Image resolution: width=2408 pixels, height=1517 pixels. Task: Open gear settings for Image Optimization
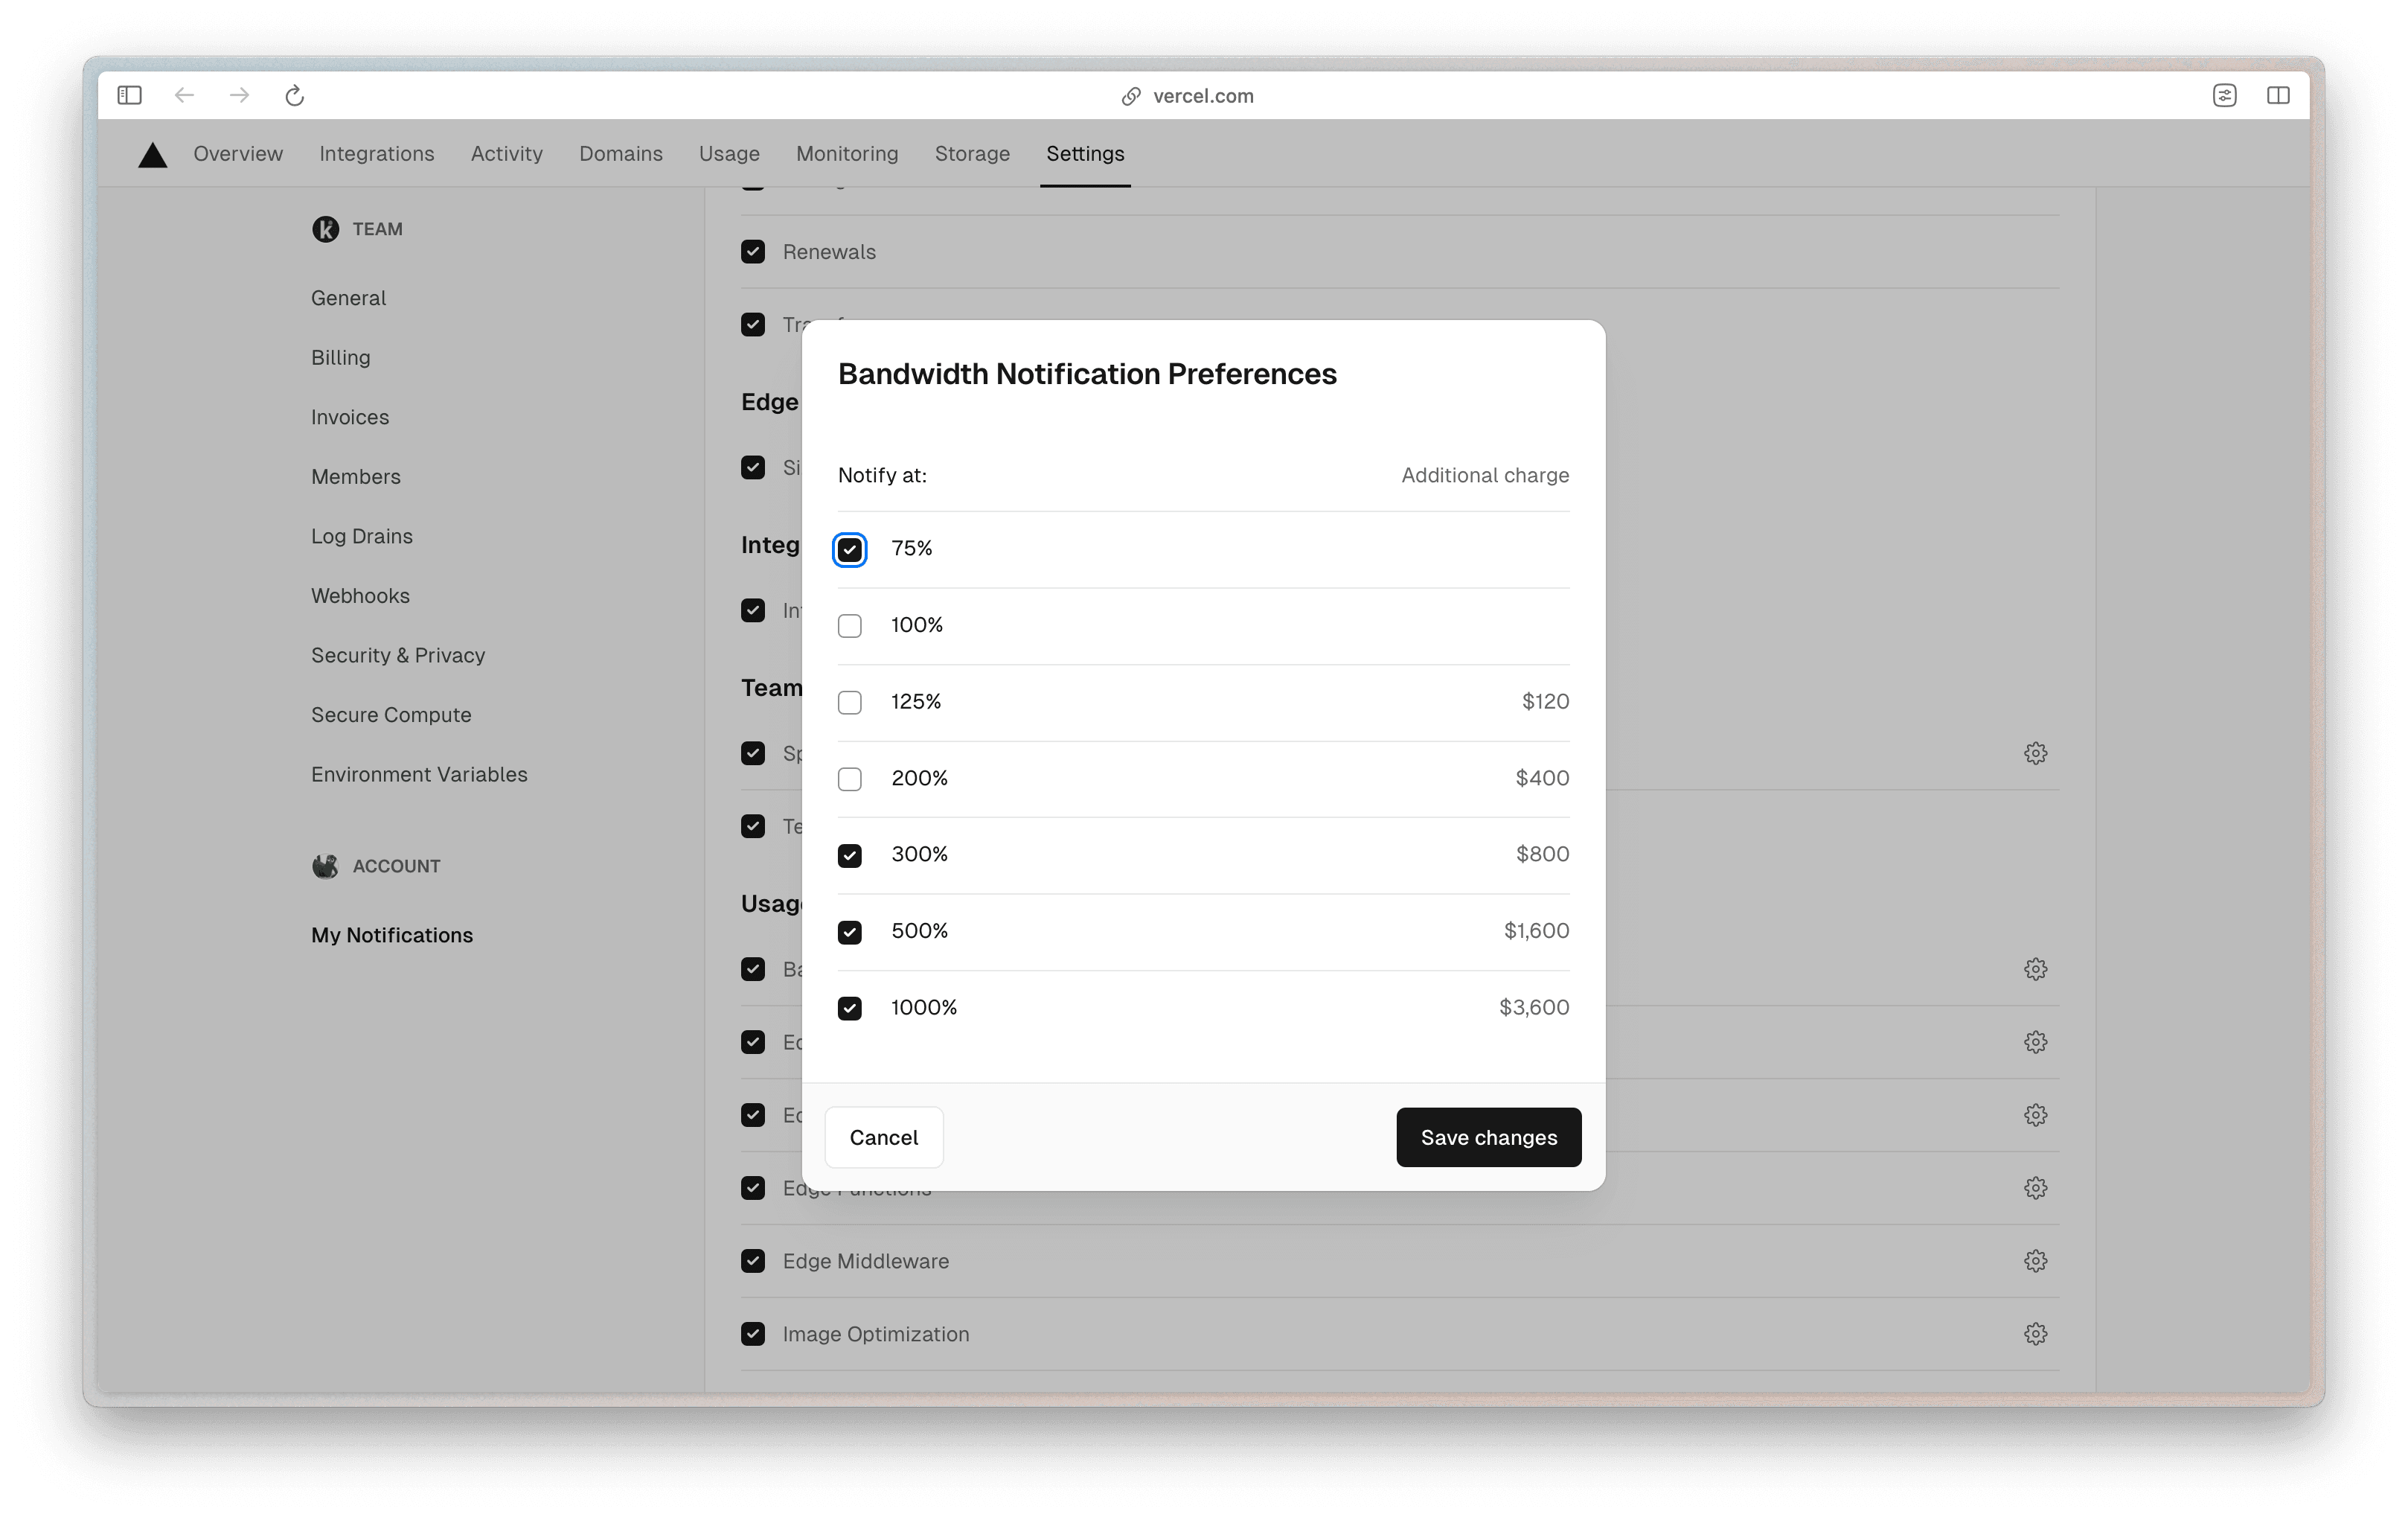pyautogui.click(x=2035, y=1334)
